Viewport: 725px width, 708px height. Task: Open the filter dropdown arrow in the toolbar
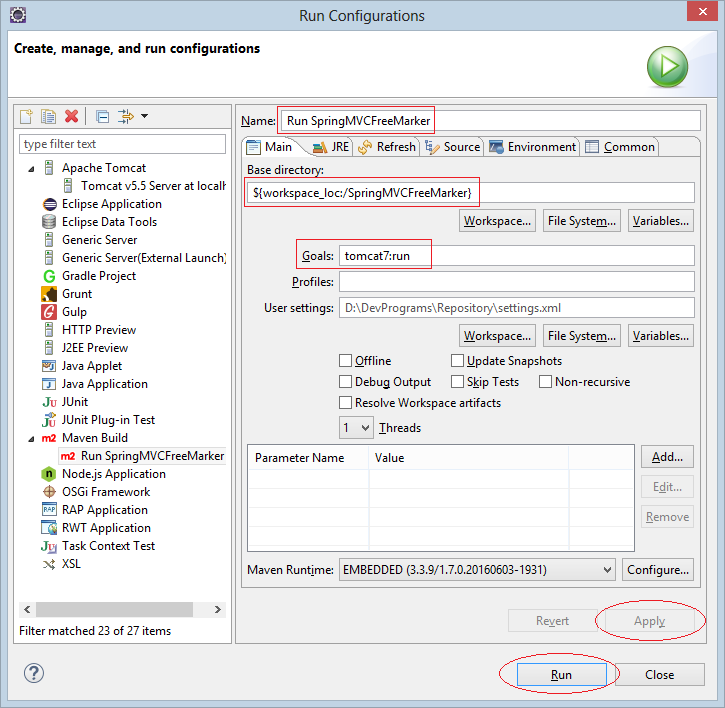coord(145,117)
